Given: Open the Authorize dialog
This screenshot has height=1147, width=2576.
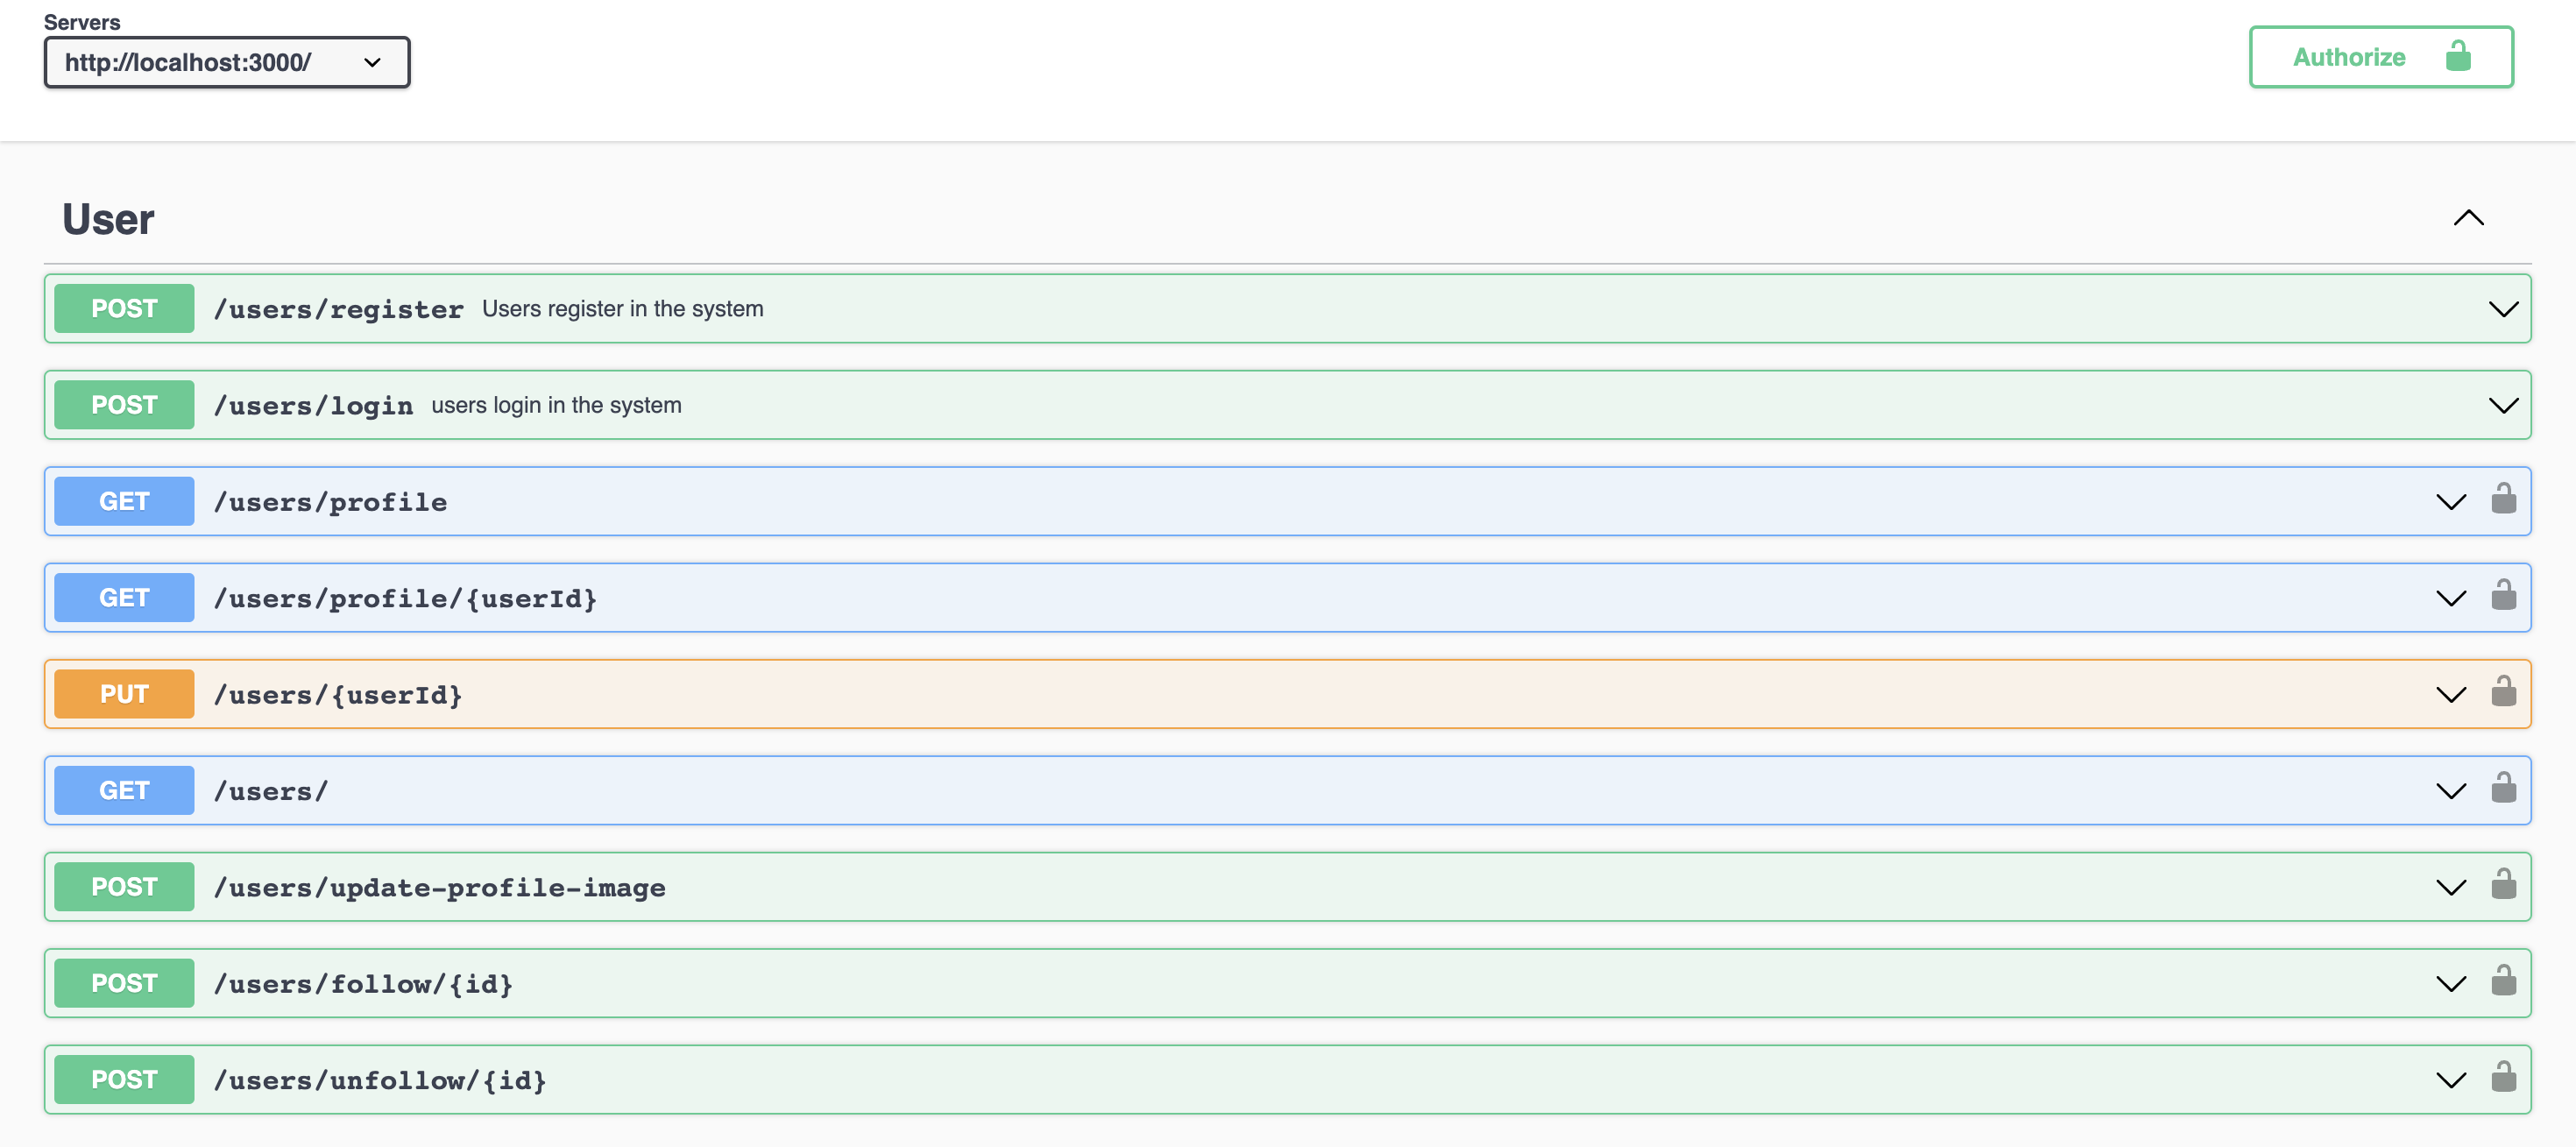Looking at the screenshot, I should [2380, 57].
